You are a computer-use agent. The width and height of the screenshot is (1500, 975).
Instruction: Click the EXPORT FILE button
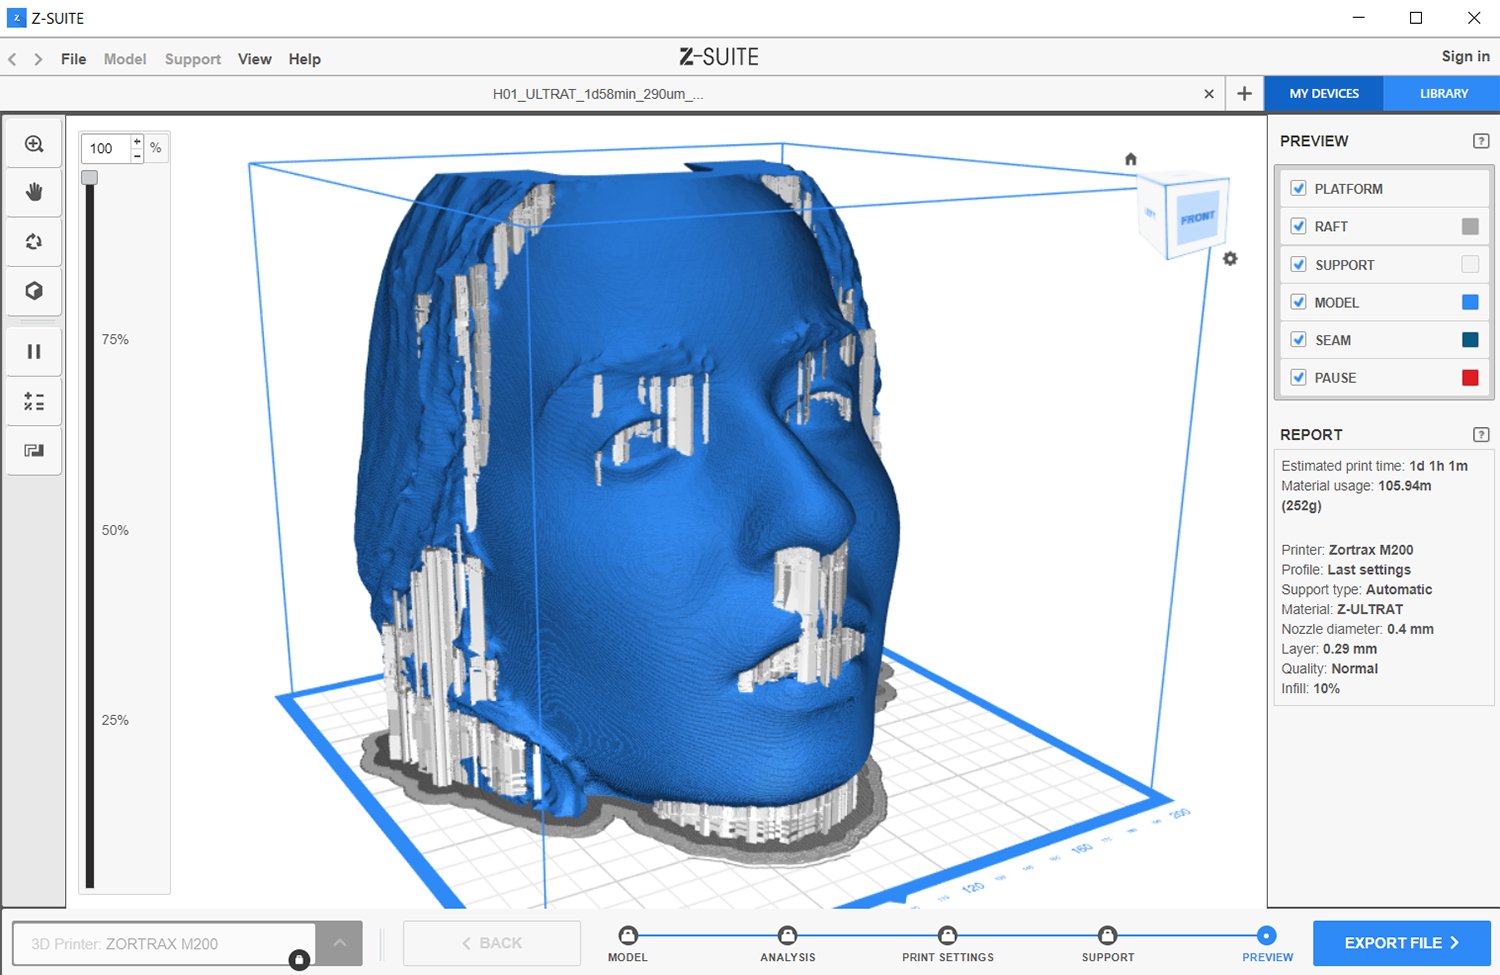coord(1402,943)
